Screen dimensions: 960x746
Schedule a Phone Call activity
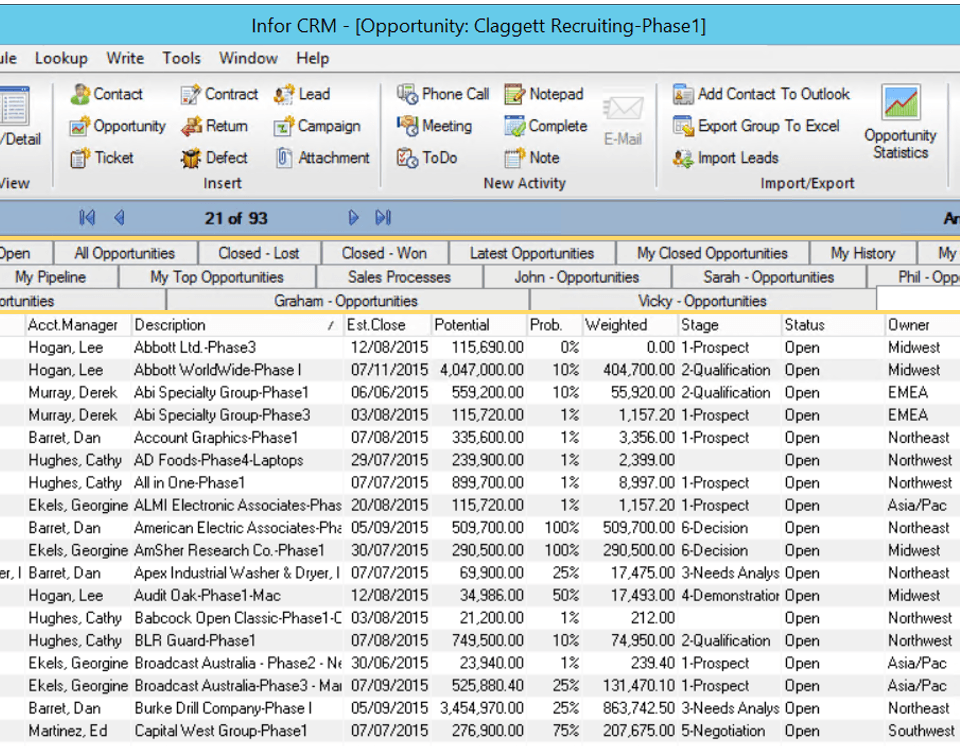443,94
